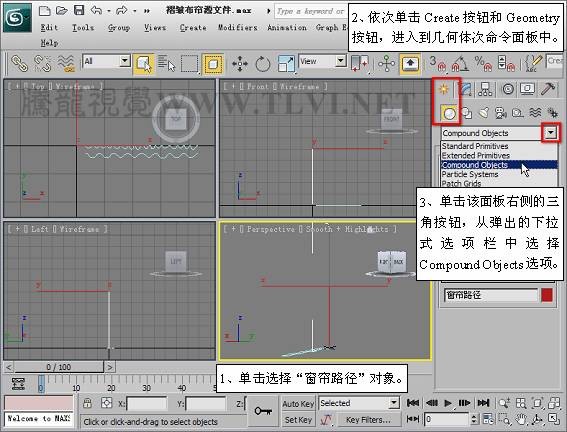567x432 pixels.
Task: Choose Rectangular Selection Region tool
Action: click(x=189, y=64)
